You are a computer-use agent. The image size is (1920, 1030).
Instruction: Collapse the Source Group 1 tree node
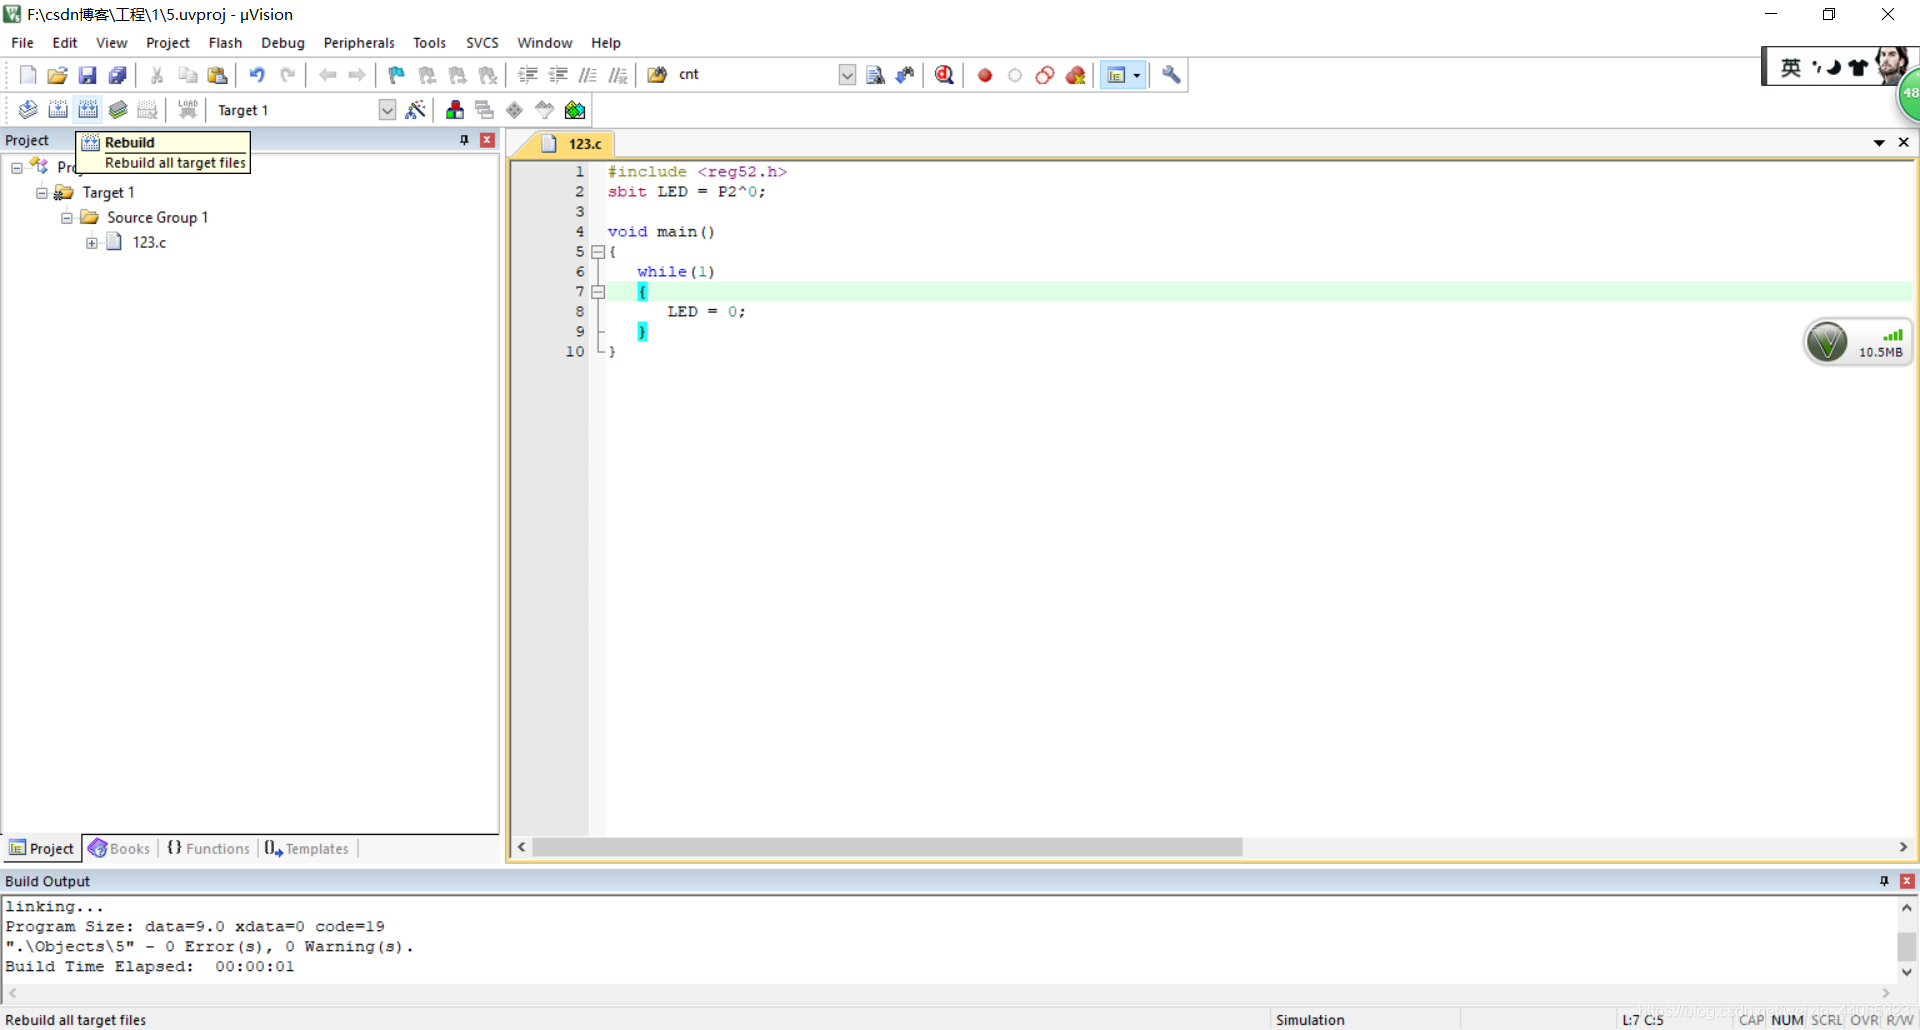67,218
